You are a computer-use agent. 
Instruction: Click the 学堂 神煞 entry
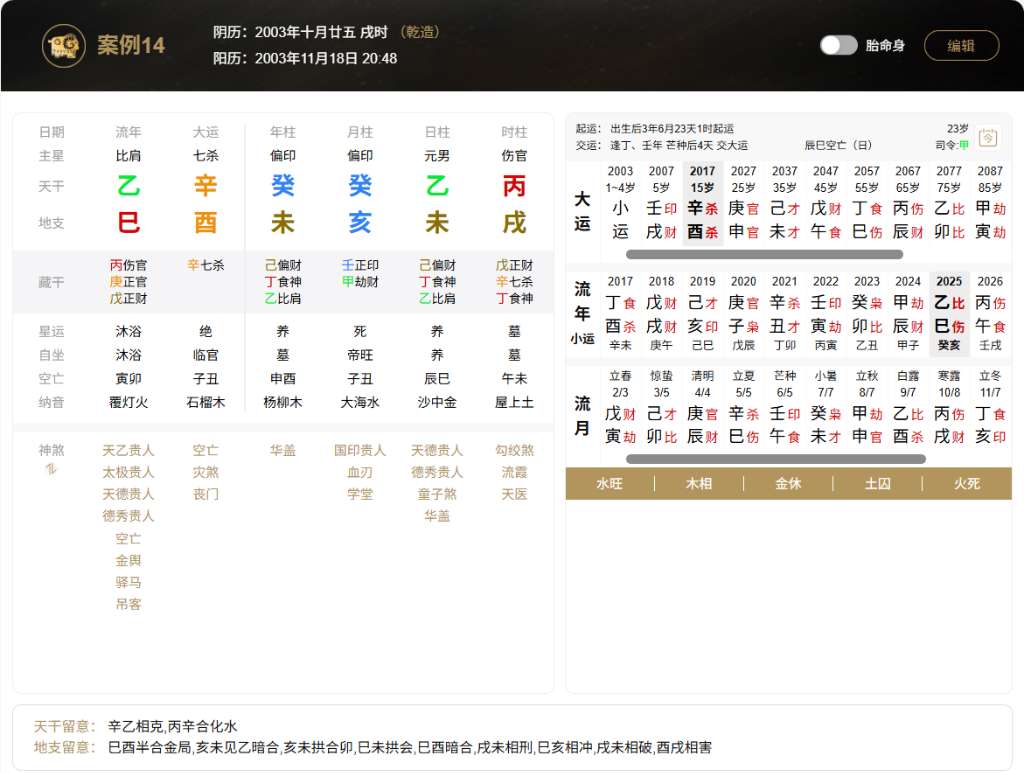click(x=360, y=494)
